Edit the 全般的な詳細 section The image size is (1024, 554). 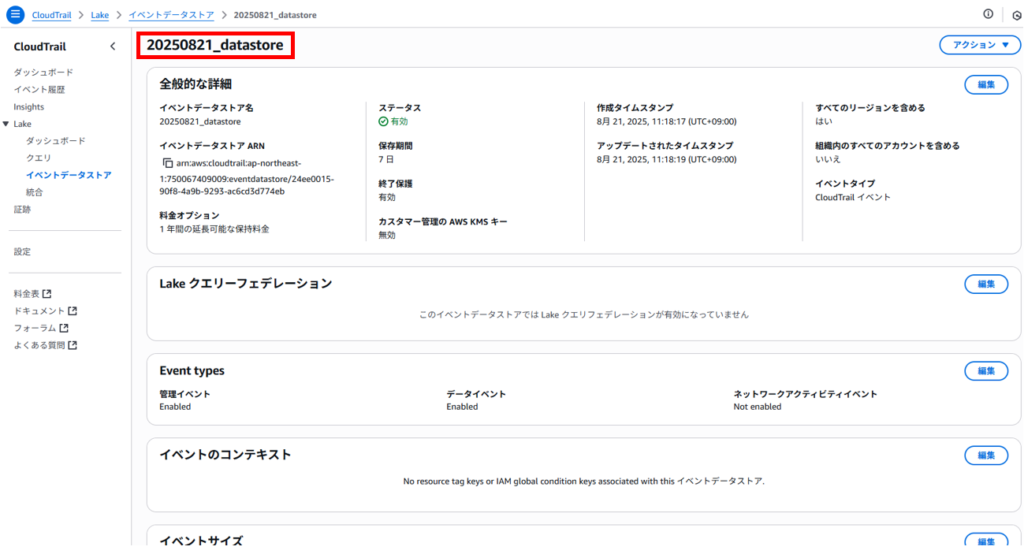coord(986,85)
